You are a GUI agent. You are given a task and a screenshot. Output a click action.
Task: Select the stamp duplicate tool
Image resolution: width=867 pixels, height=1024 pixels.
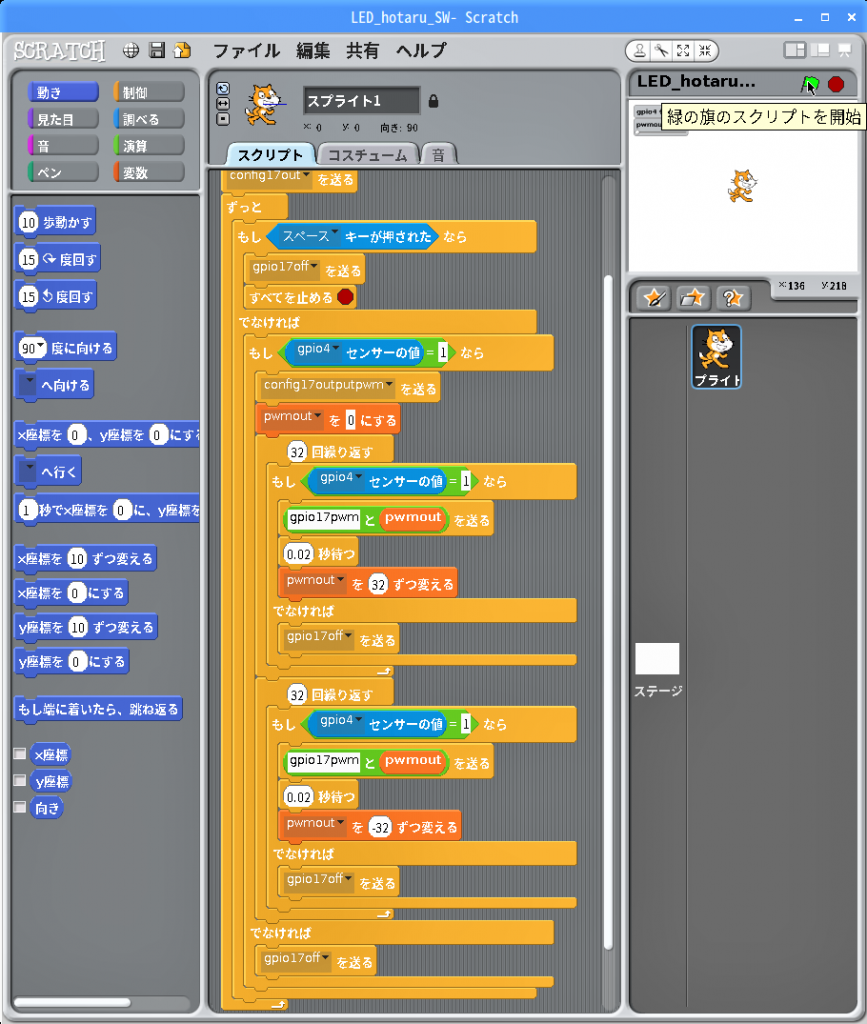click(639, 50)
